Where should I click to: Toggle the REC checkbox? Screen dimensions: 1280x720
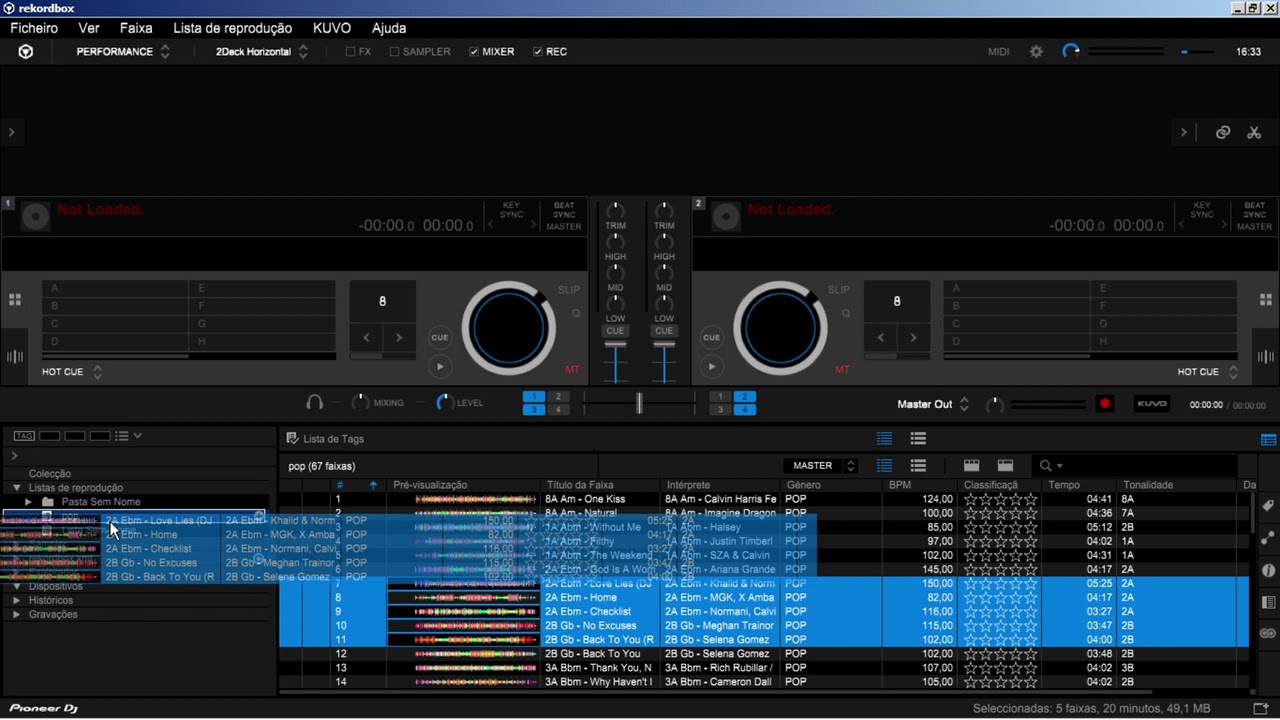tap(538, 52)
